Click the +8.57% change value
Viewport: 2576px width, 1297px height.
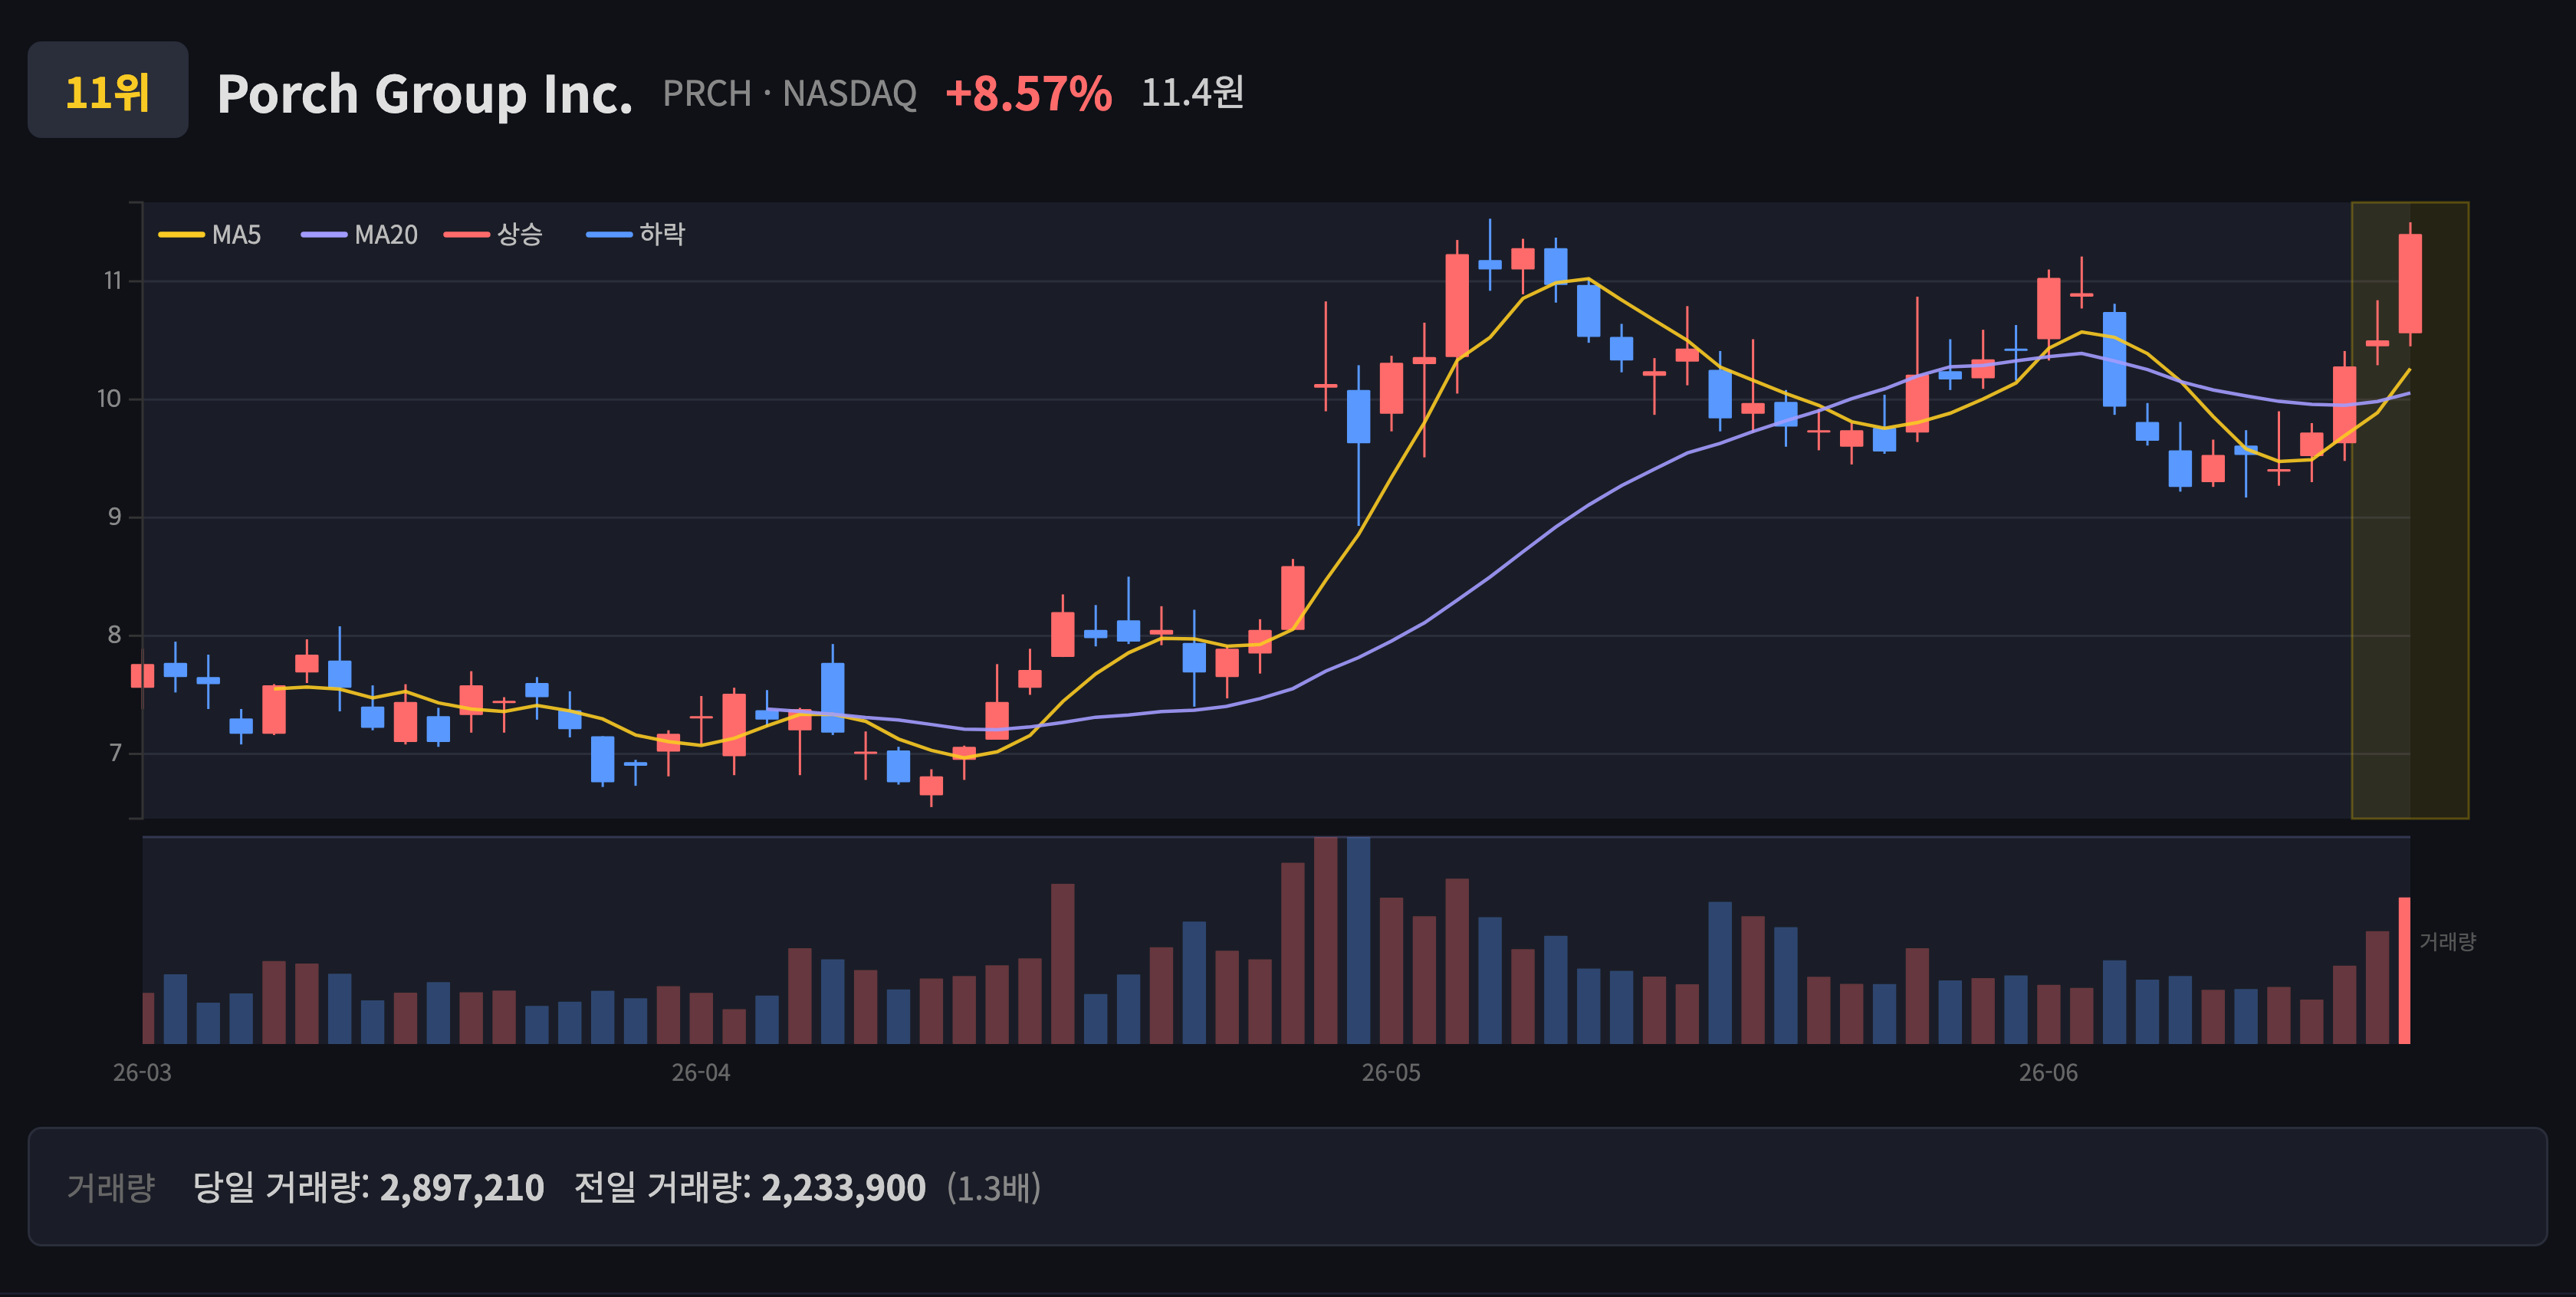(1028, 93)
